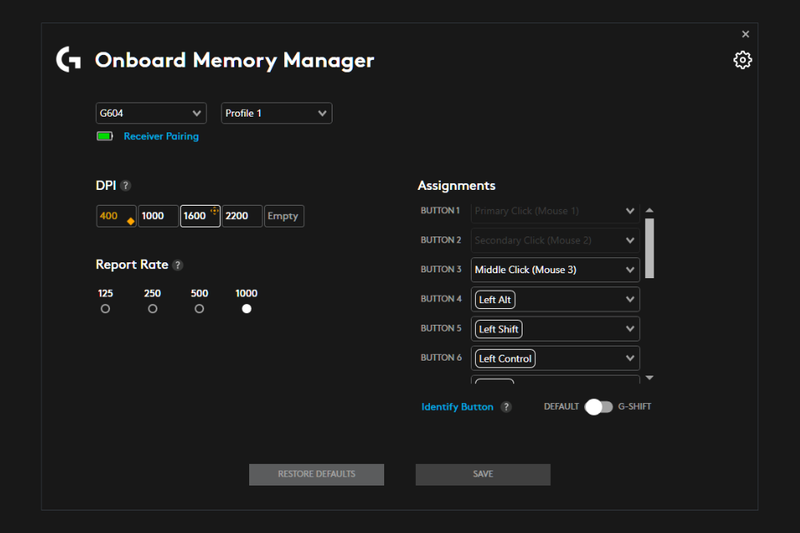800x533 pixels.
Task: Select the Empty DPI slot
Action: pyautogui.click(x=284, y=216)
